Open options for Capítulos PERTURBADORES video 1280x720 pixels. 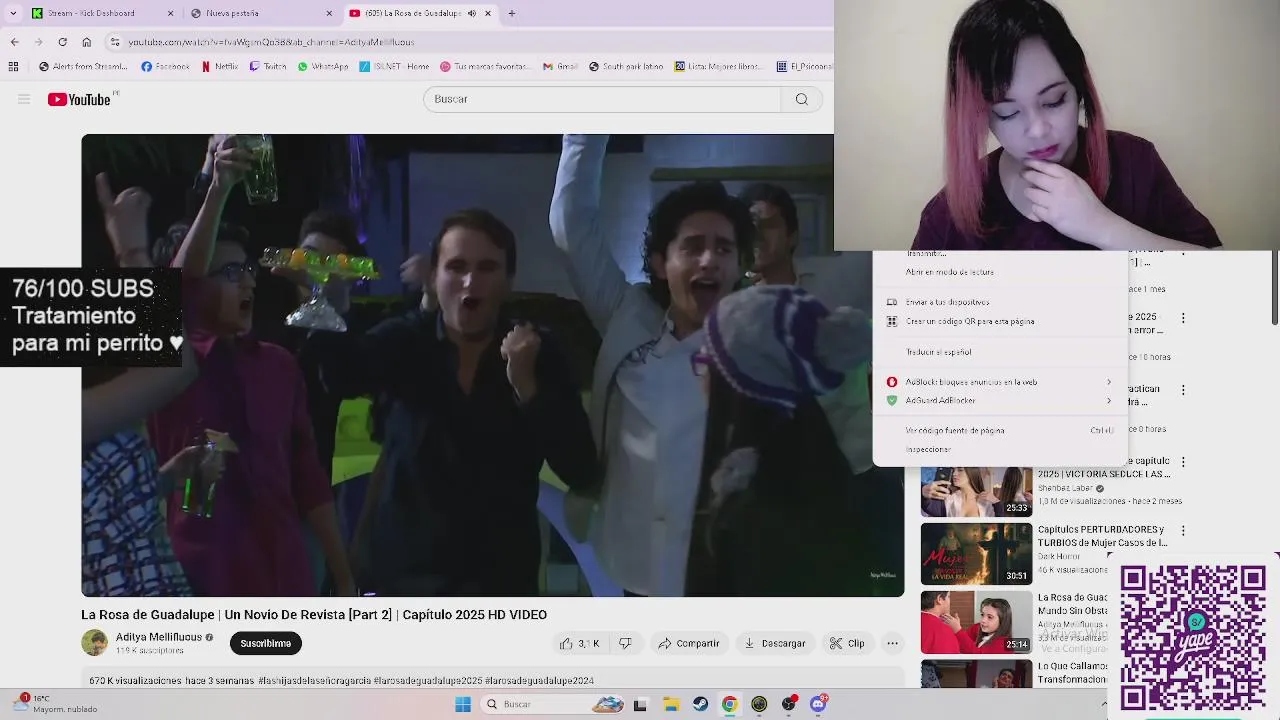(x=1183, y=531)
